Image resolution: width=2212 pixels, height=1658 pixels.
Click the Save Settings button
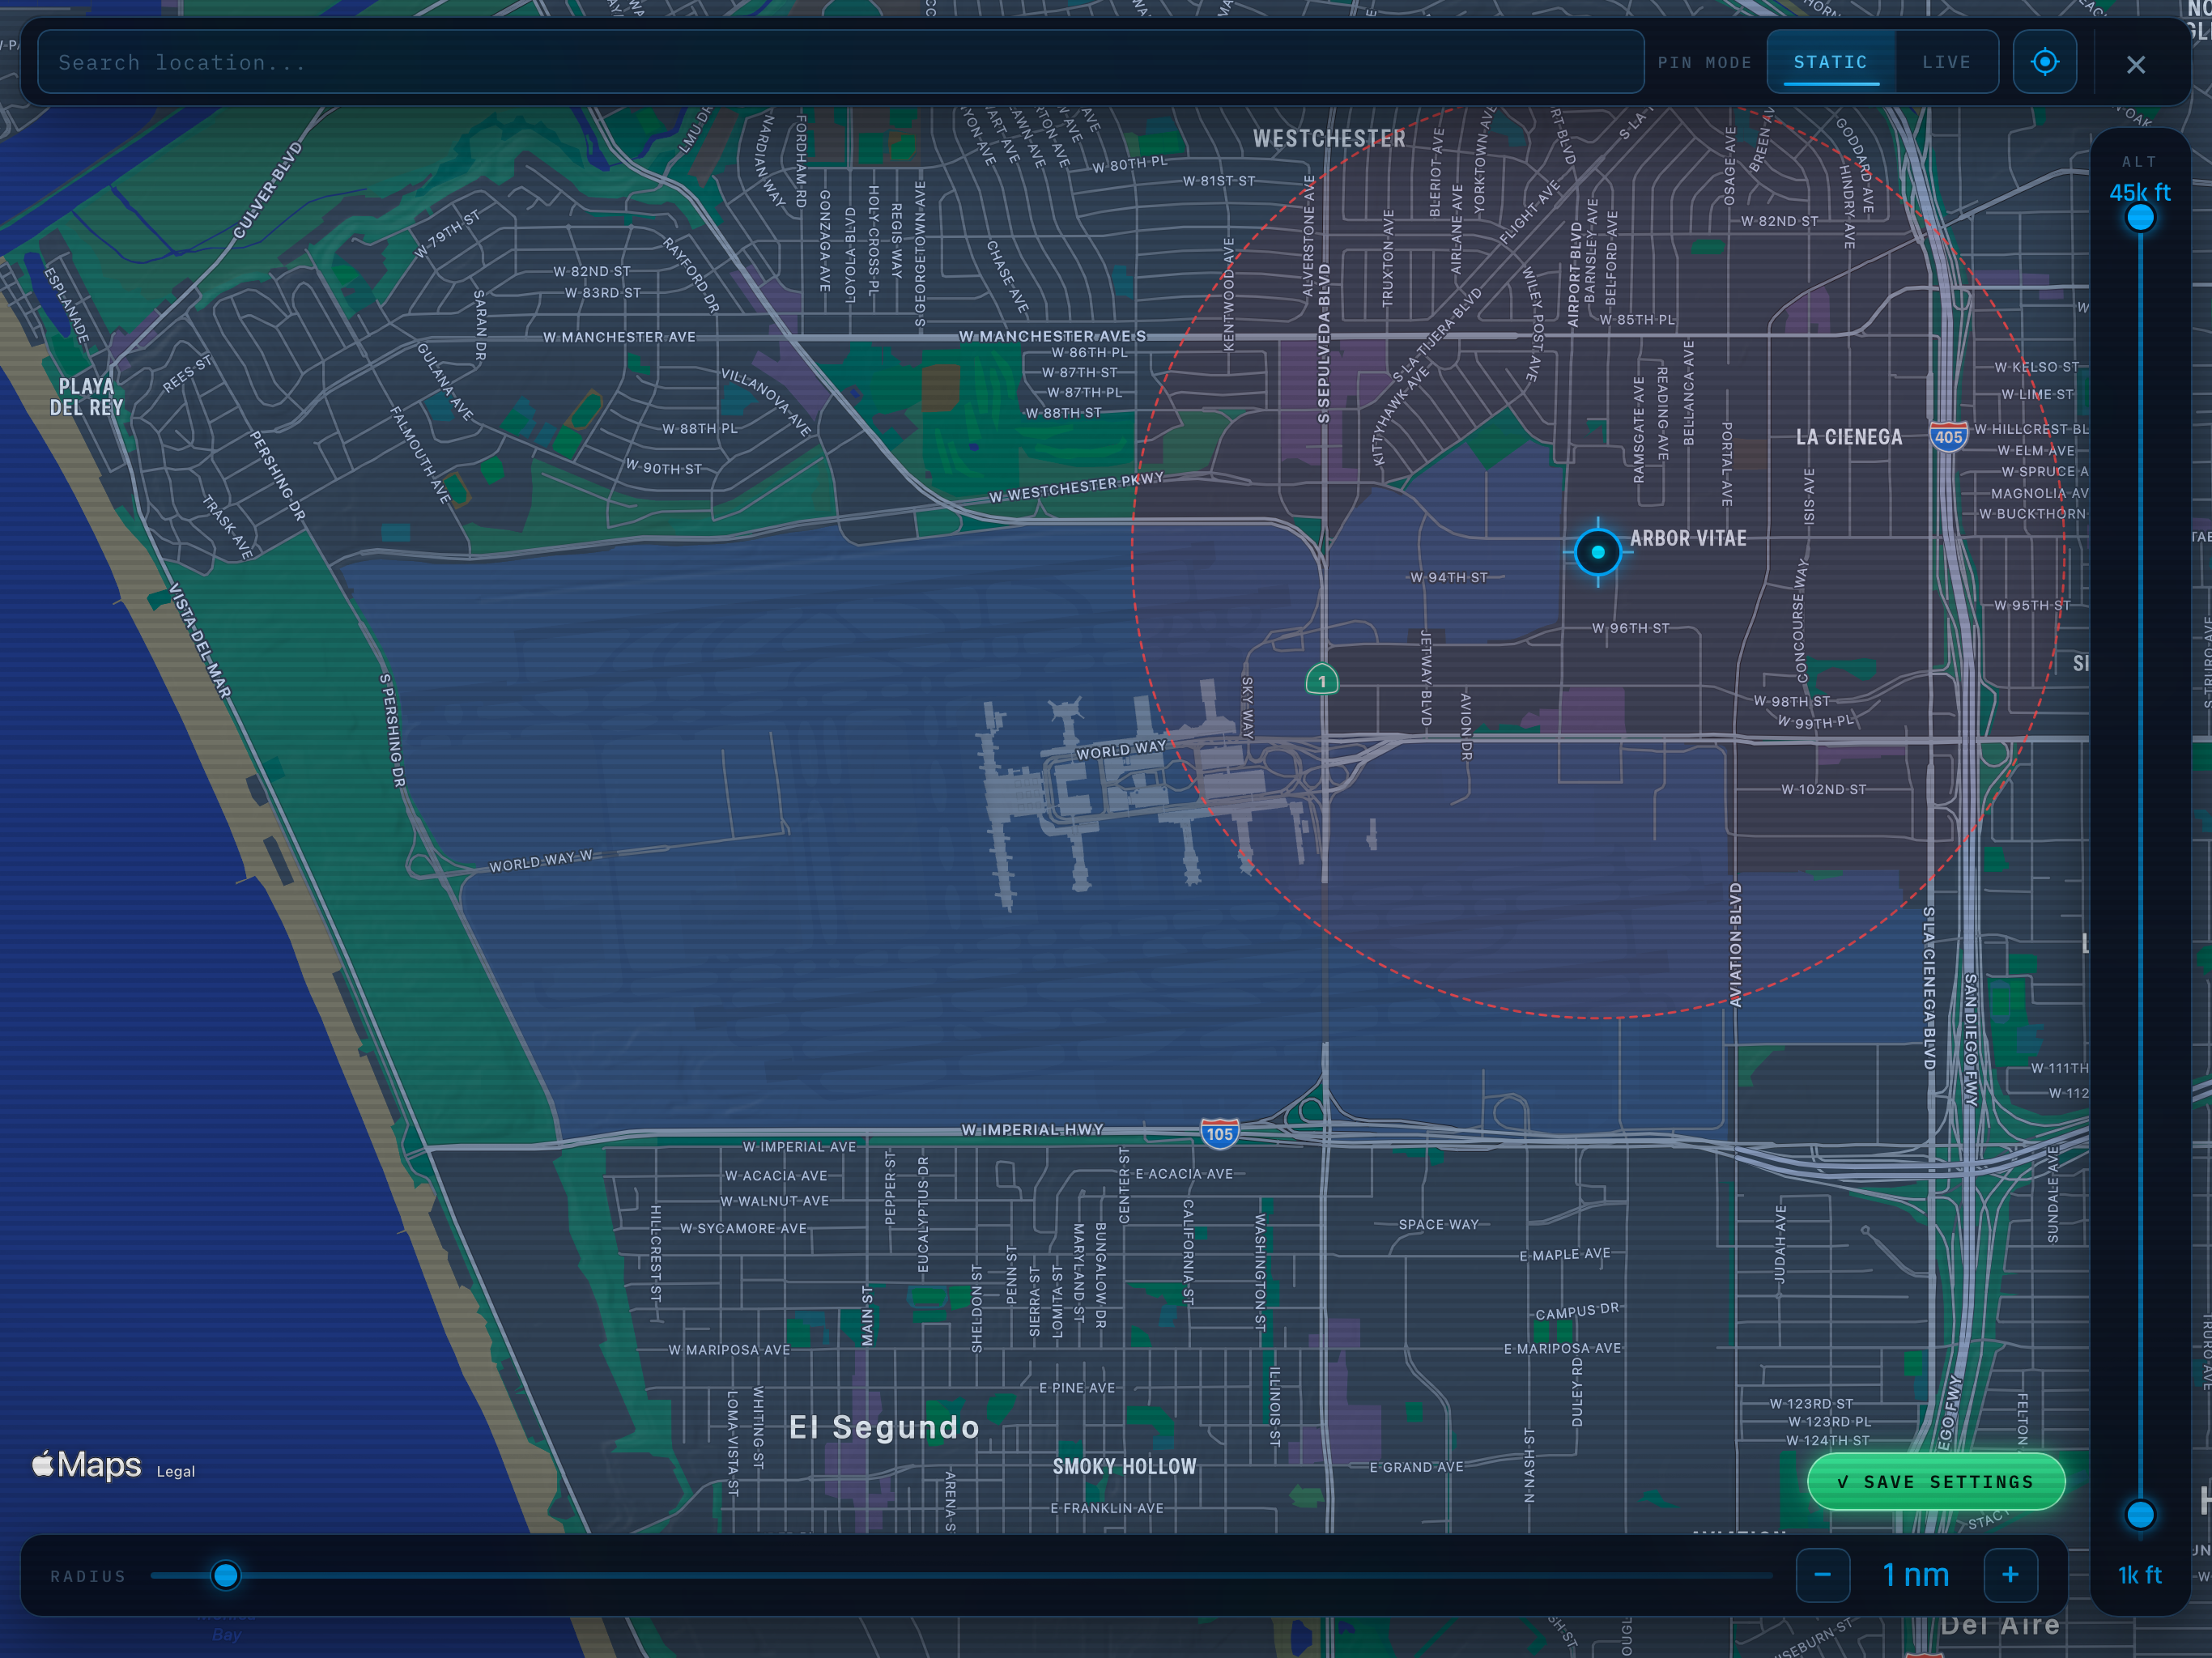[1936, 1482]
